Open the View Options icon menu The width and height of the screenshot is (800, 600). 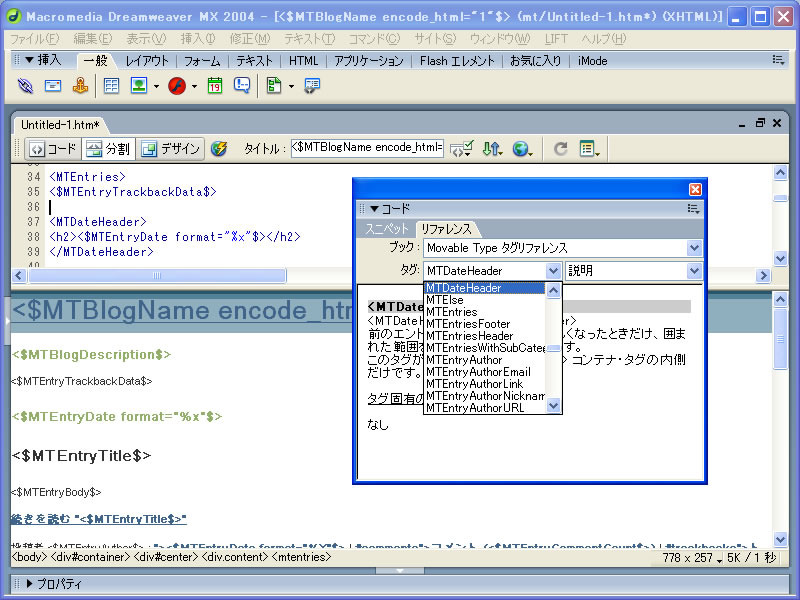click(589, 148)
